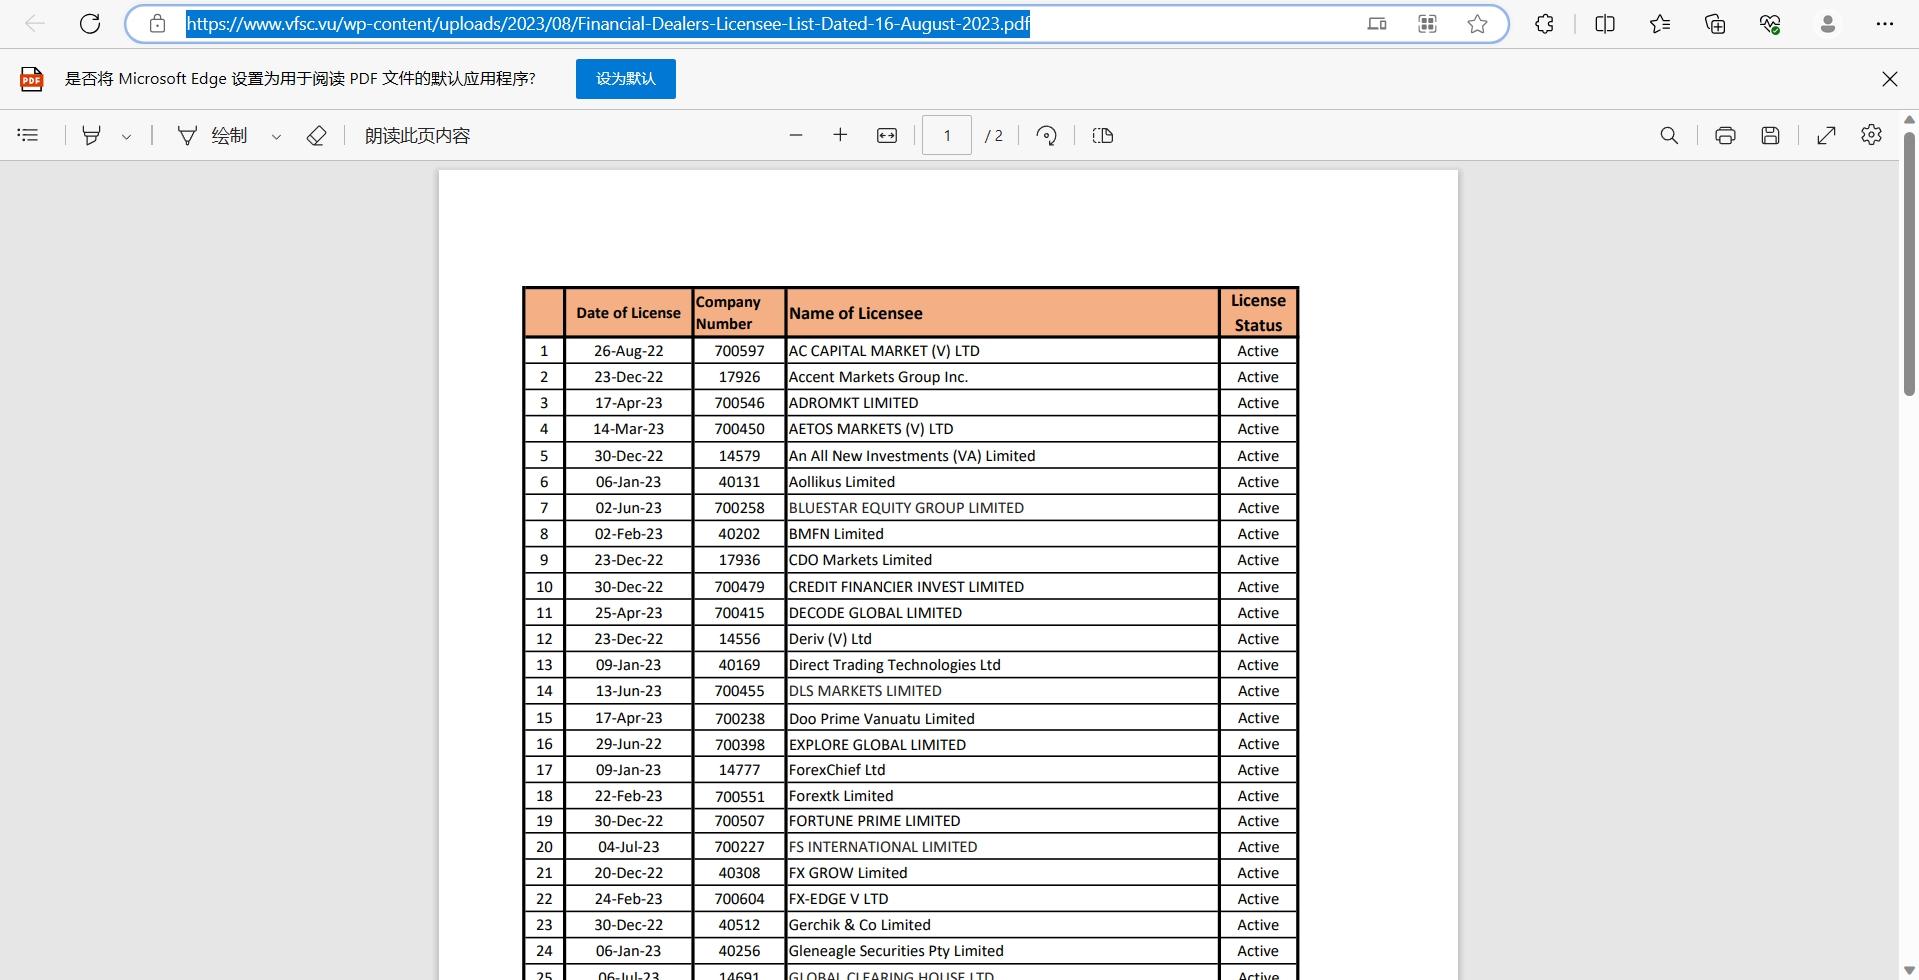This screenshot has width=1919, height=980.
Task: Rotate the PDF page
Action: (x=1047, y=135)
